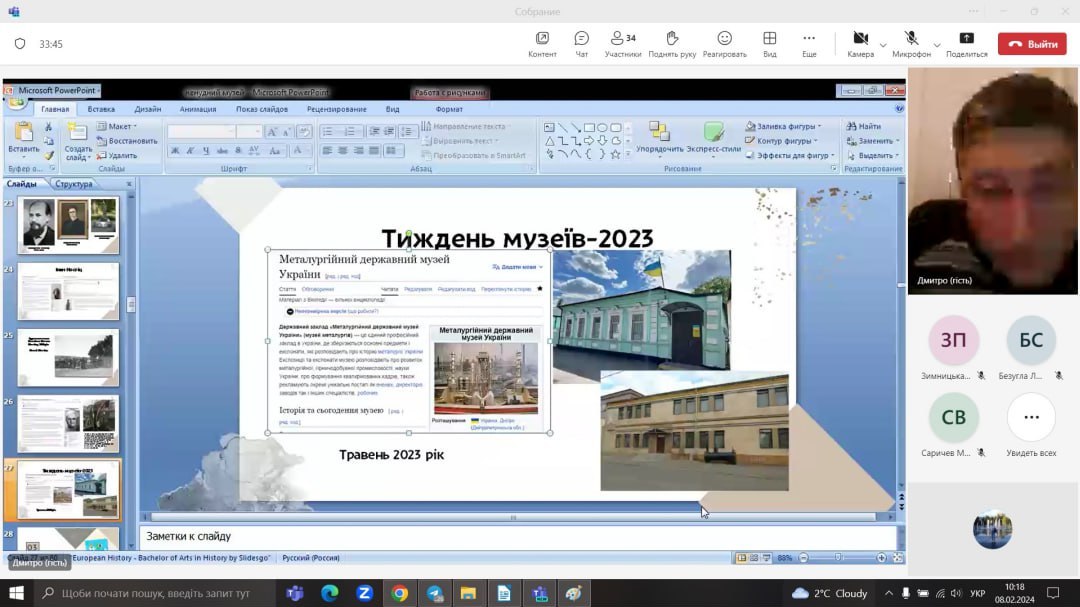Expand camera options dropdown arrow
This screenshot has height=607, width=1080.
883,45
